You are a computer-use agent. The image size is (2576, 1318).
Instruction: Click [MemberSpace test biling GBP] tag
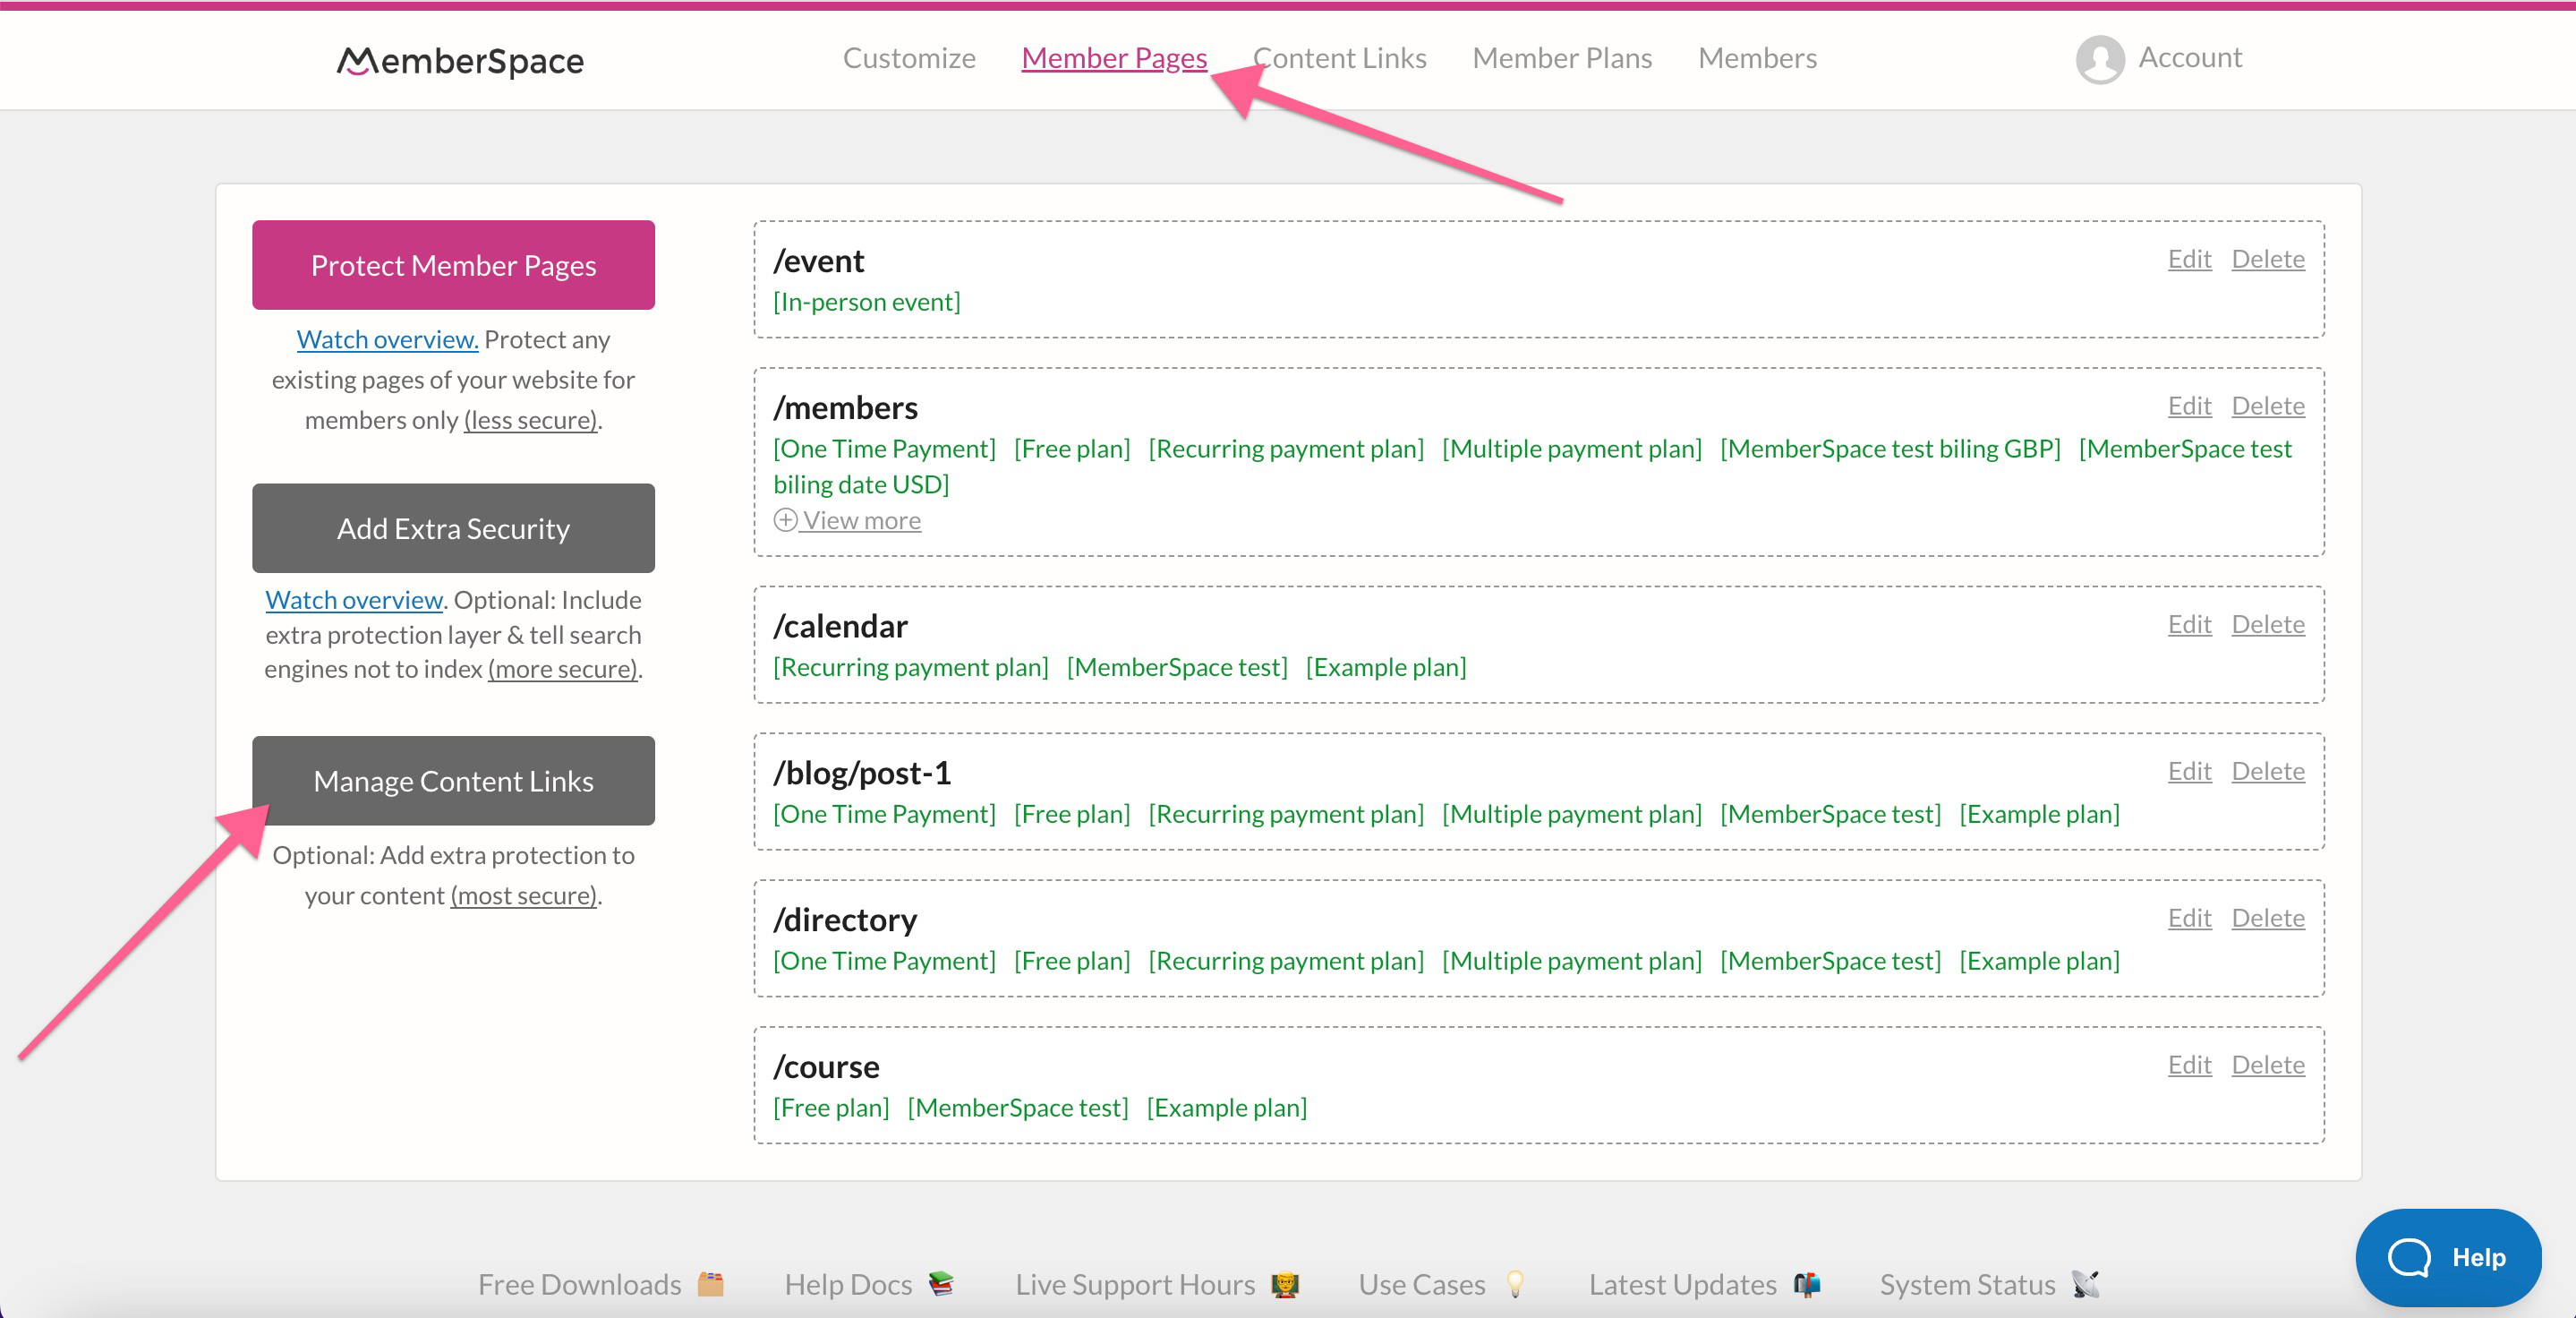pyautogui.click(x=1890, y=449)
